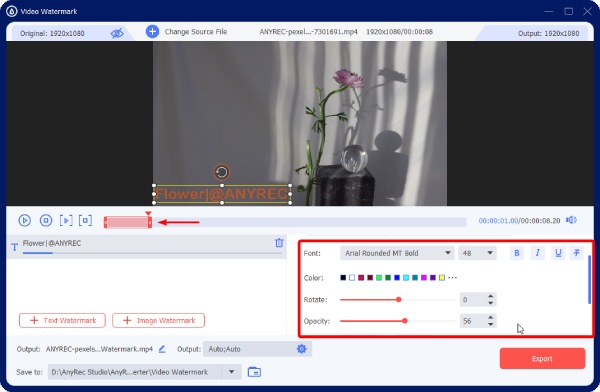Click the Rotate slider handle
The height and width of the screenshot is (392, 600).
click(x=398, y=299)
